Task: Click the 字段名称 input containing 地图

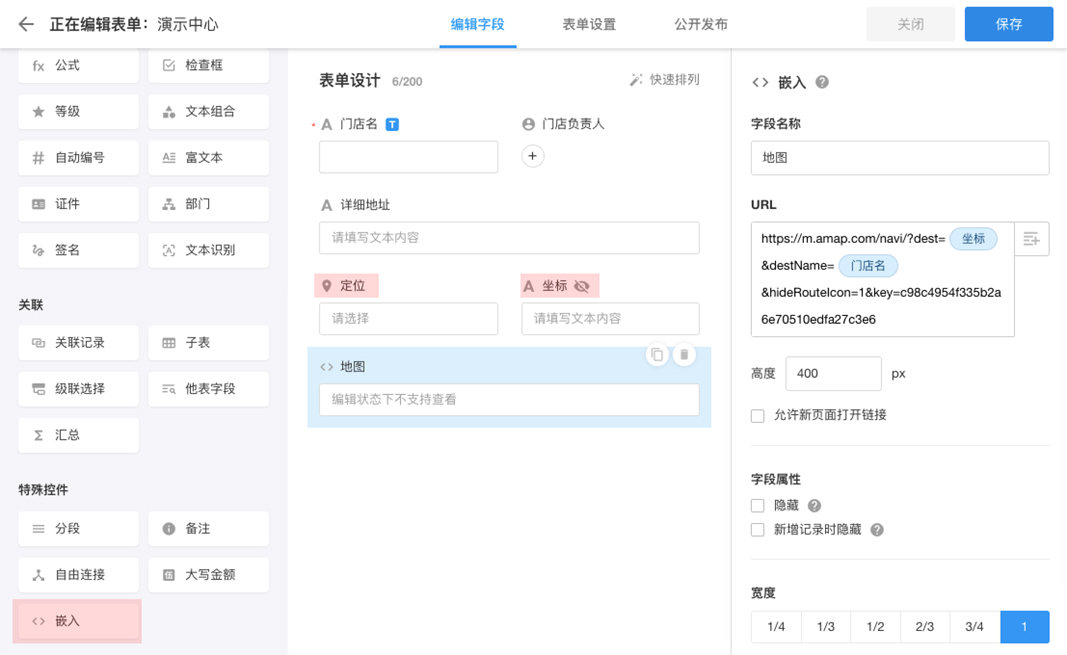Action: (900, 158)
